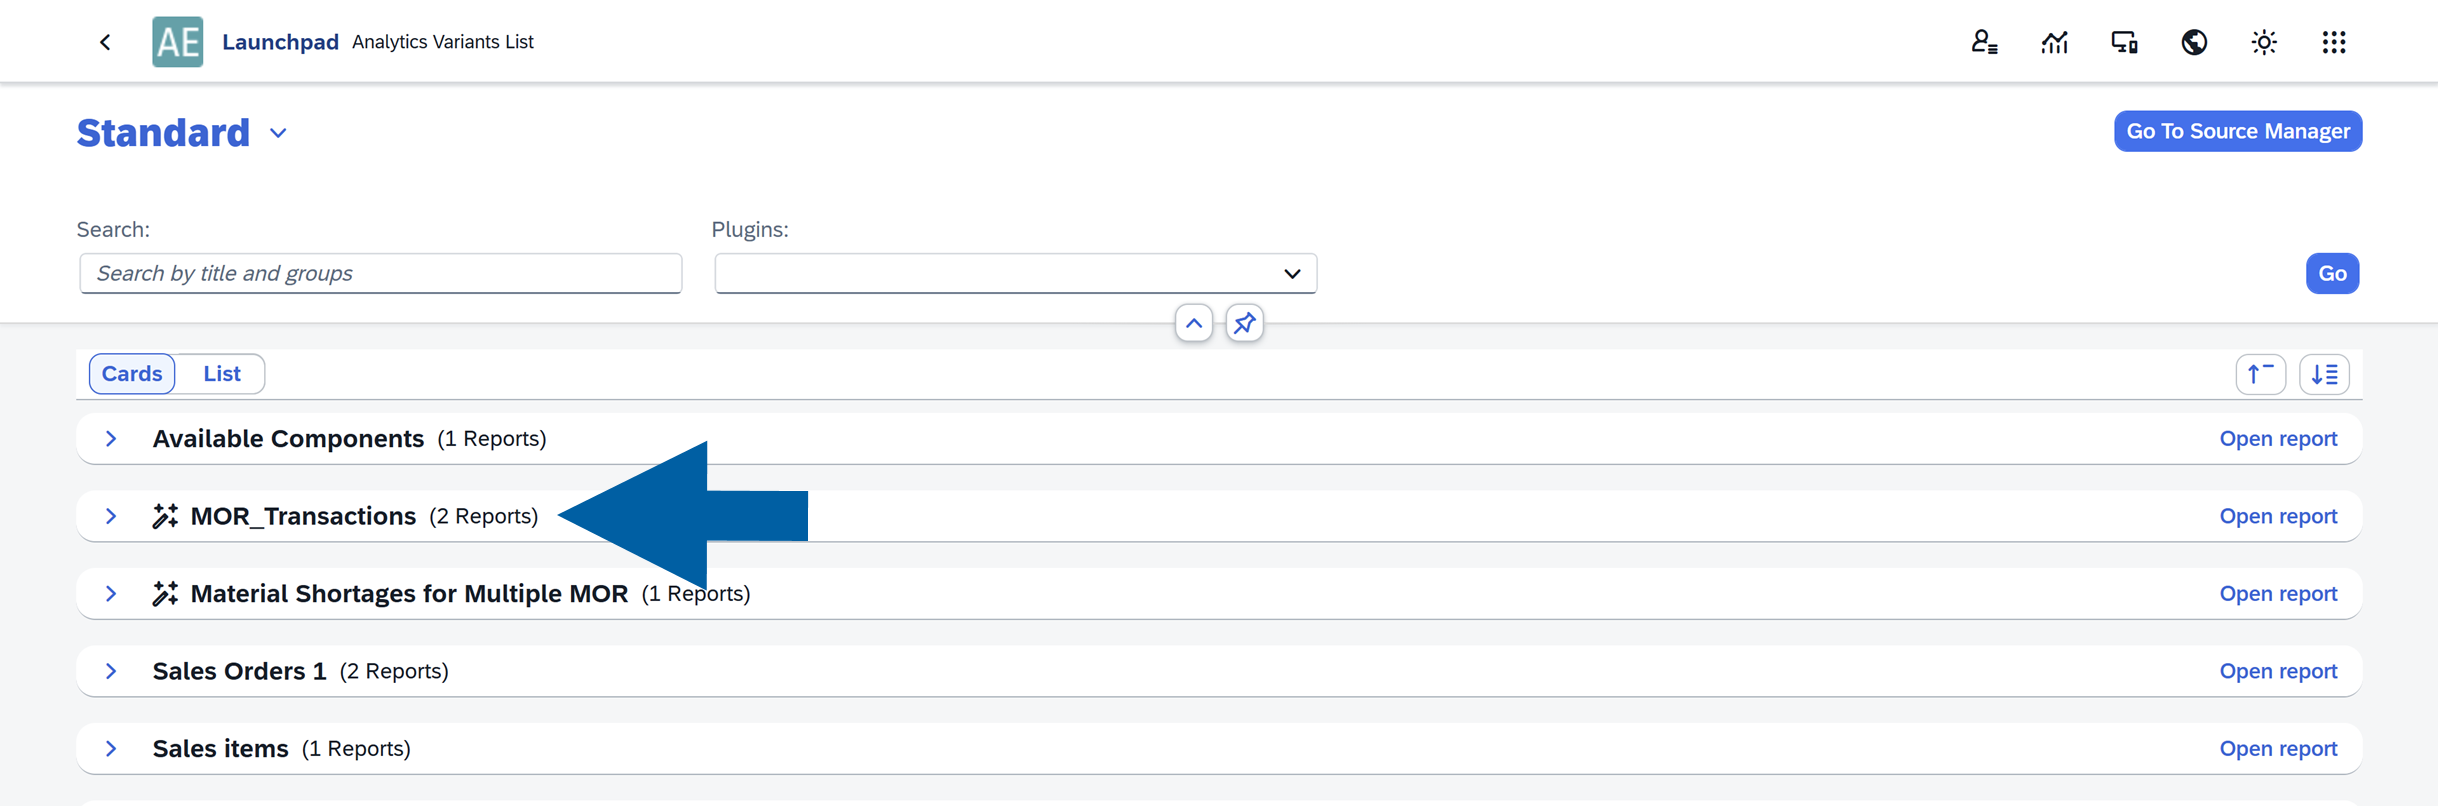Toggle the pin filter bar button
2438x806 pixels.
pos(1244,323)
